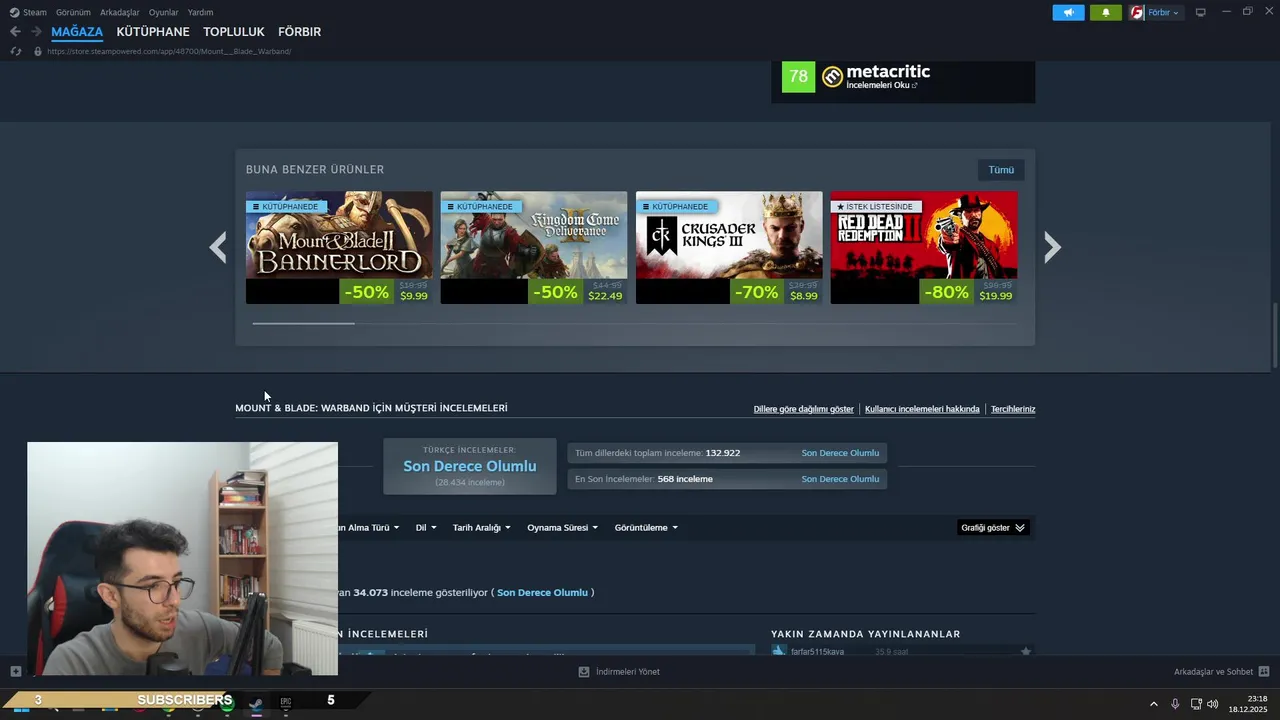Open the green notifications bell
Image resolution: width=1280 pixels, height=720 pixels.
[x=1106, y=12]
